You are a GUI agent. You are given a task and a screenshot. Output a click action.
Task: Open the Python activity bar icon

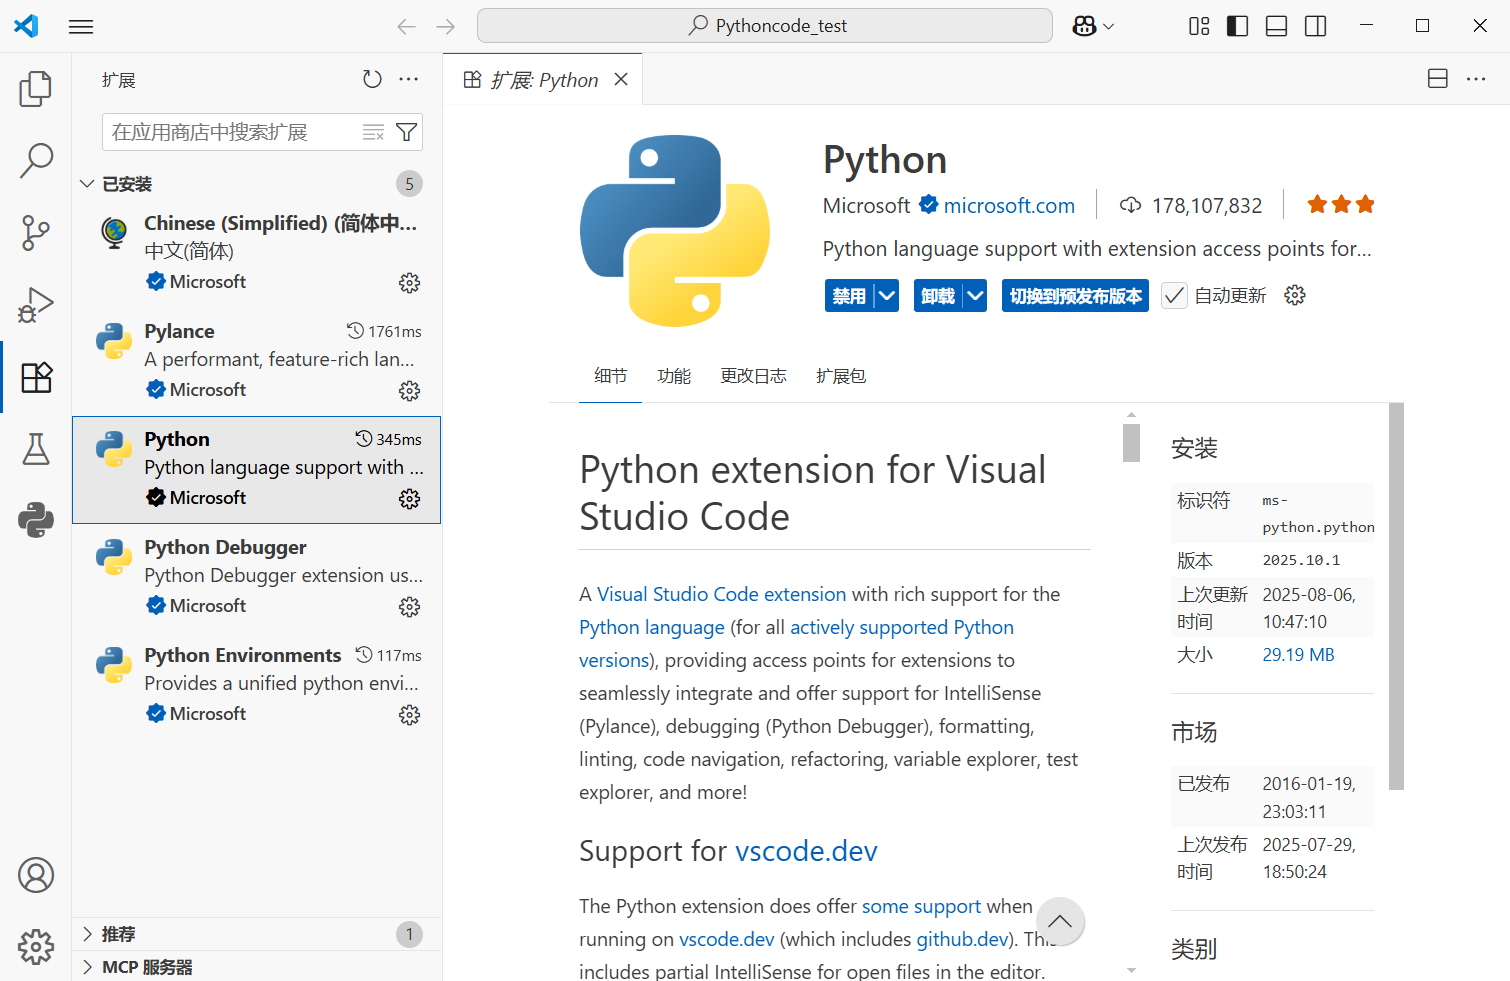click(x=36, y=520)
